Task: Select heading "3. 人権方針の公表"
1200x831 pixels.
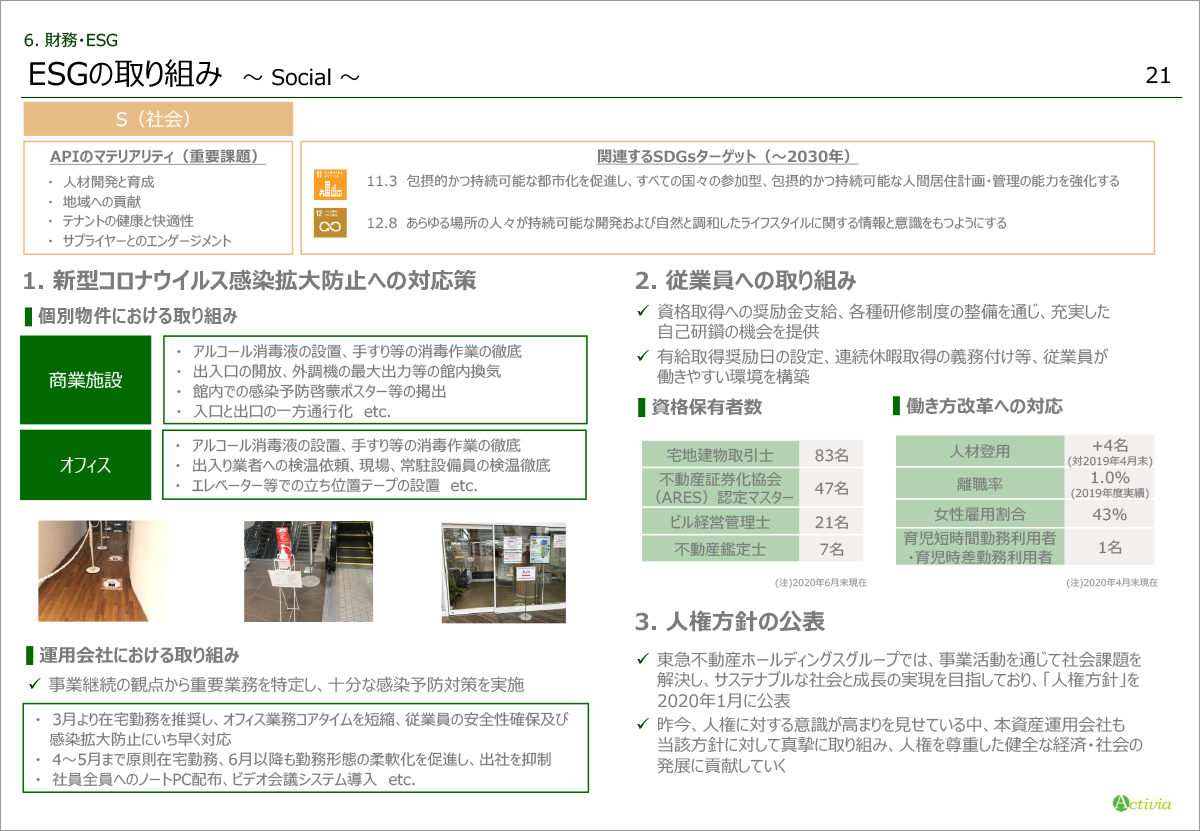Action: (x=730, y=621)
